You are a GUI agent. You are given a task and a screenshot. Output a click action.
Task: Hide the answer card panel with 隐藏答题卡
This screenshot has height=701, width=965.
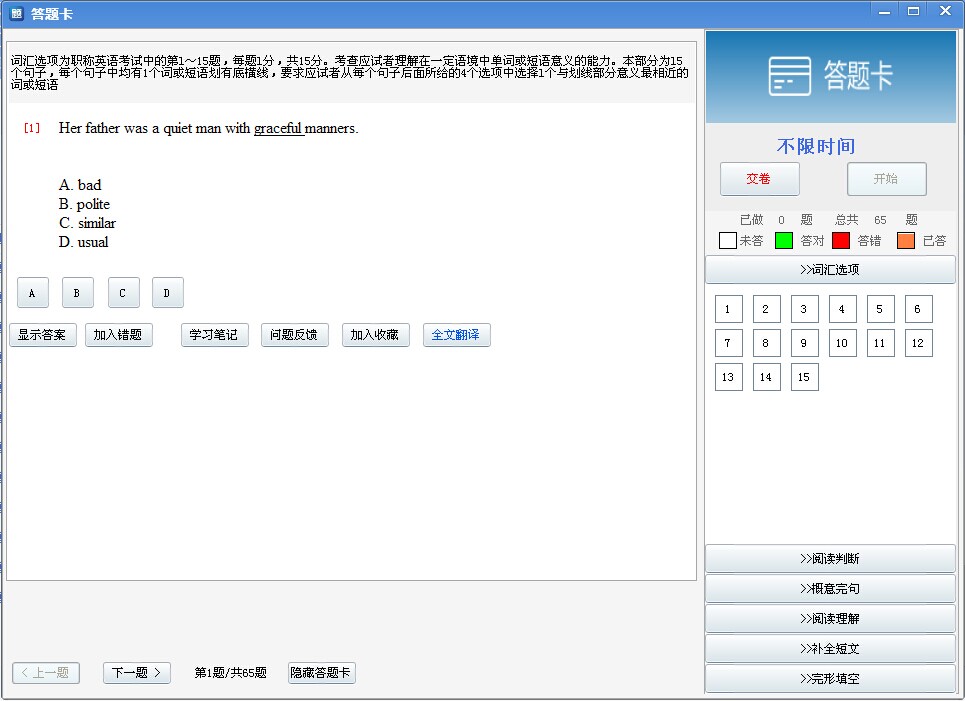321,673
